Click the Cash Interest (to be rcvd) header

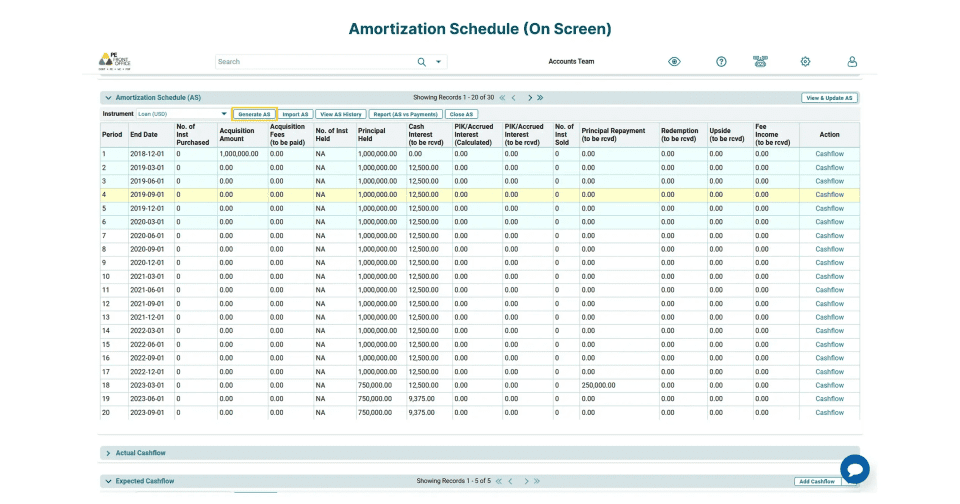[x=426, y=135]
